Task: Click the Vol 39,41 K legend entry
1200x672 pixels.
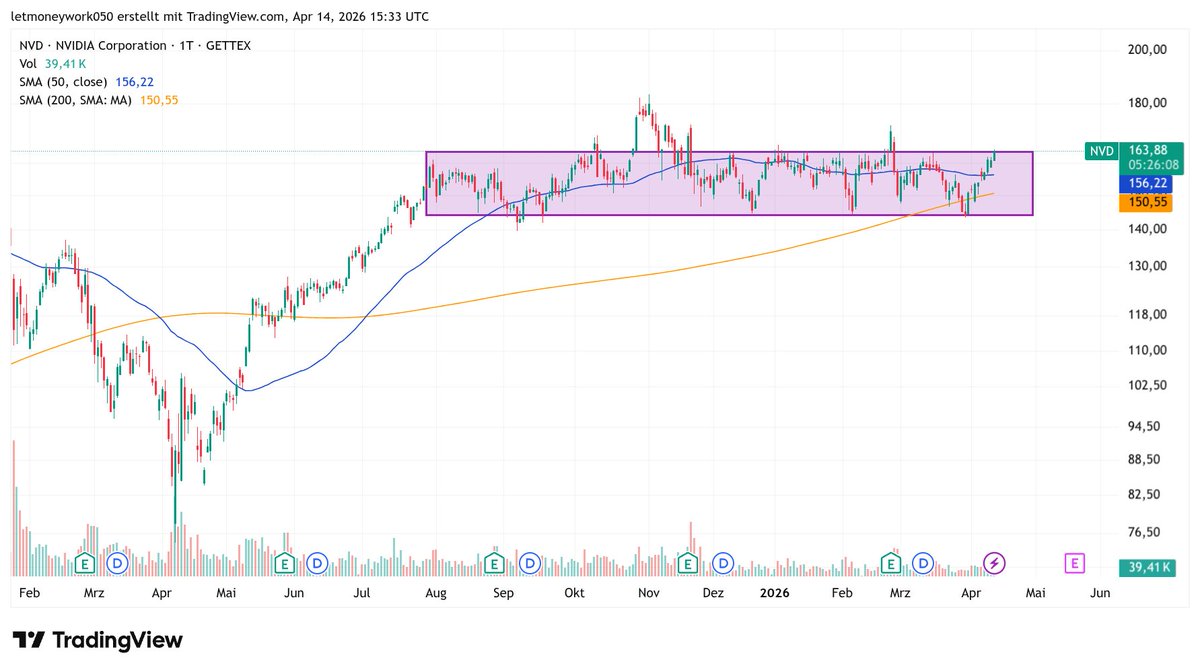Action: [55, 64]
